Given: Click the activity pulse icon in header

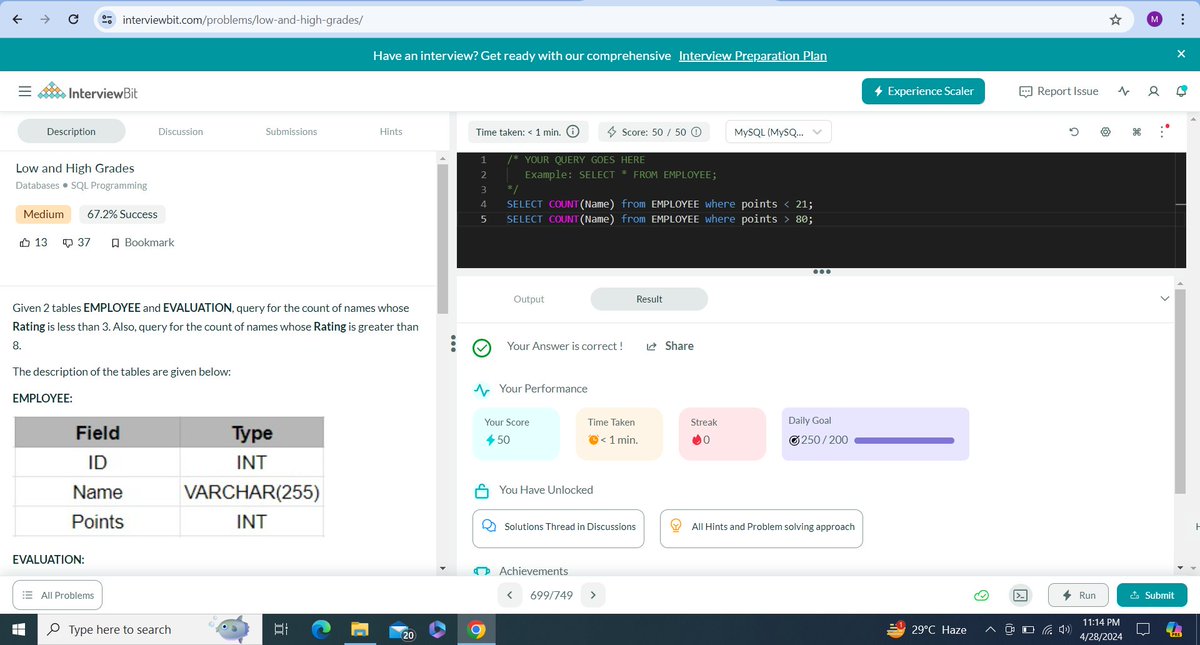Looking at the screenshot, I should pyautogui.click(x=1124, y=91).
